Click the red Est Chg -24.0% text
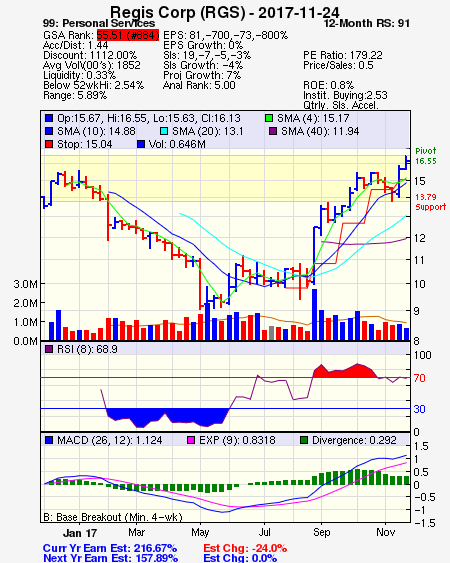Image resolution: width=450 pixels, height=563 pixels. click(x=245, y=548)
